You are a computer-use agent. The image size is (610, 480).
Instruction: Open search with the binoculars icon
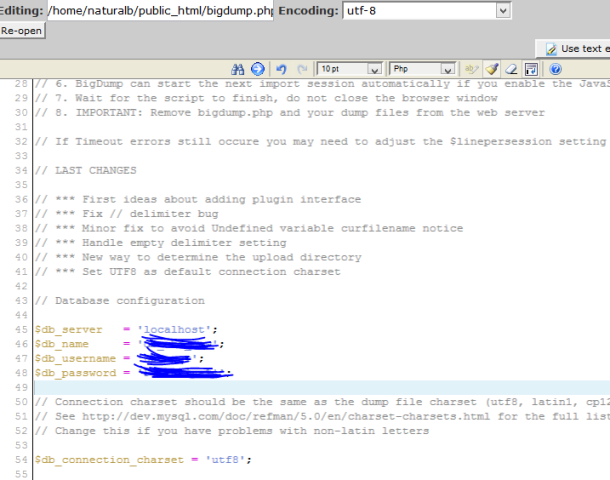[x=237, y=69]
